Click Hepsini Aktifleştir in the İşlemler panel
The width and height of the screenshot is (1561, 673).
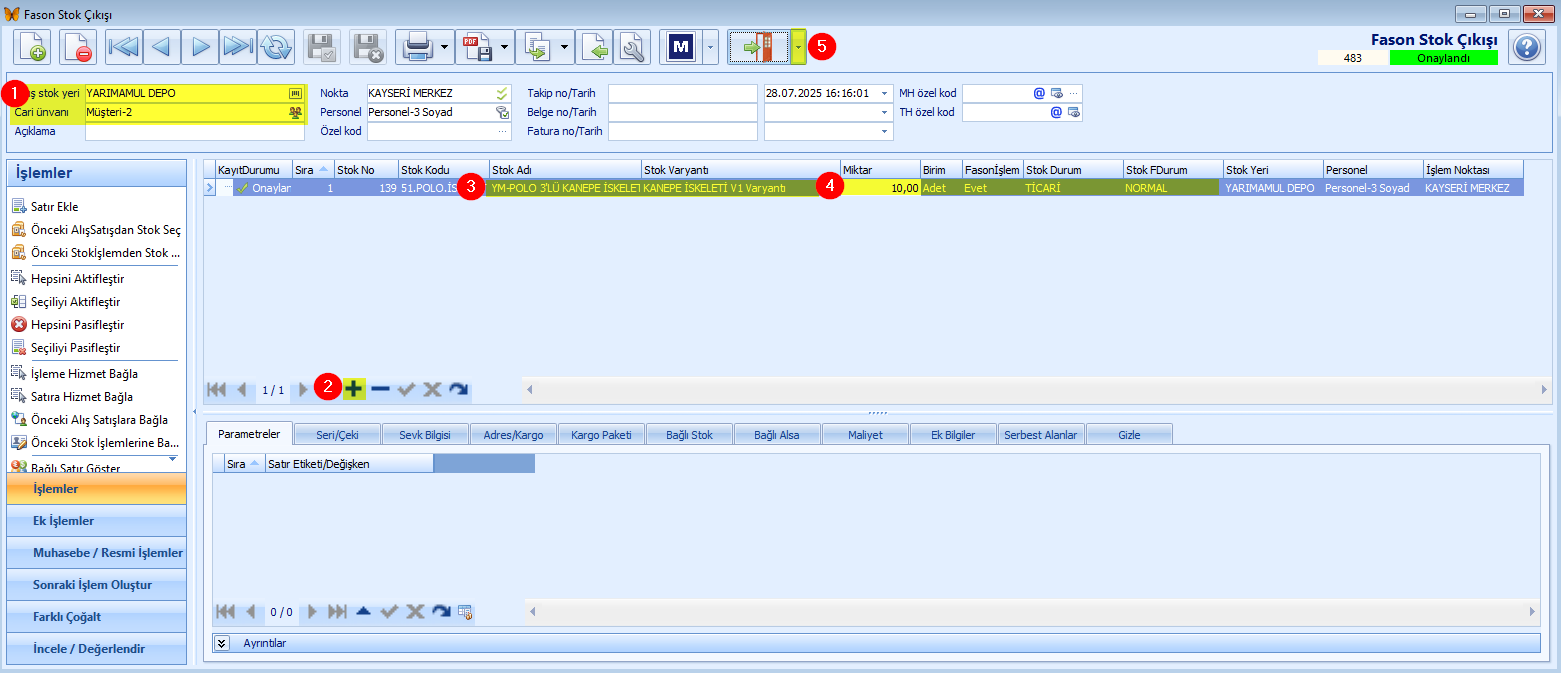[77, 278]
